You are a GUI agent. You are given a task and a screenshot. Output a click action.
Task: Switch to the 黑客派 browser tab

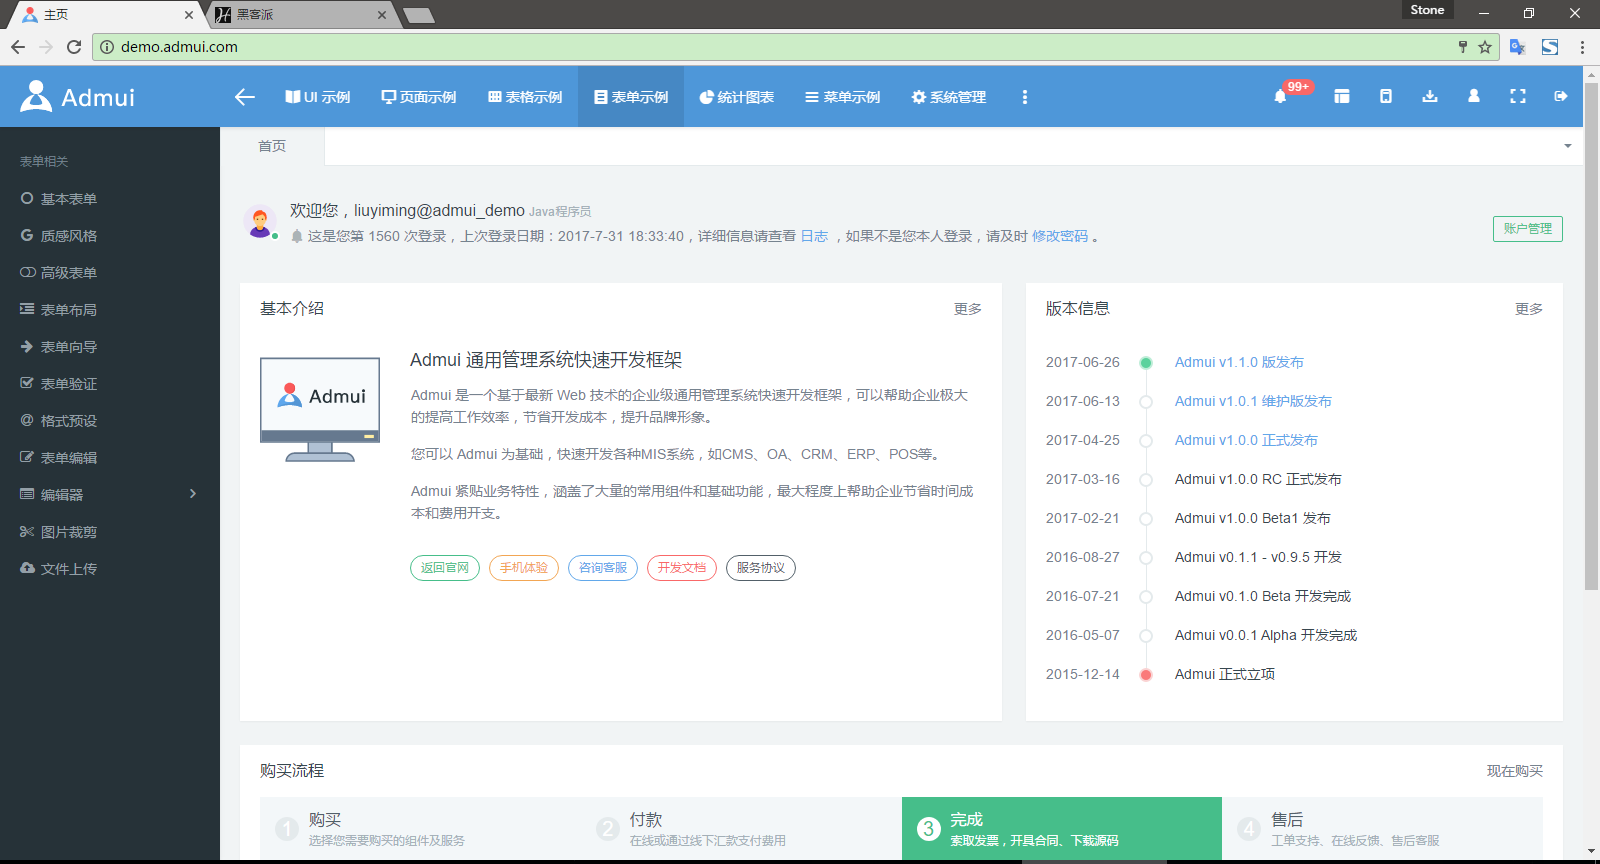coord(298,15)
